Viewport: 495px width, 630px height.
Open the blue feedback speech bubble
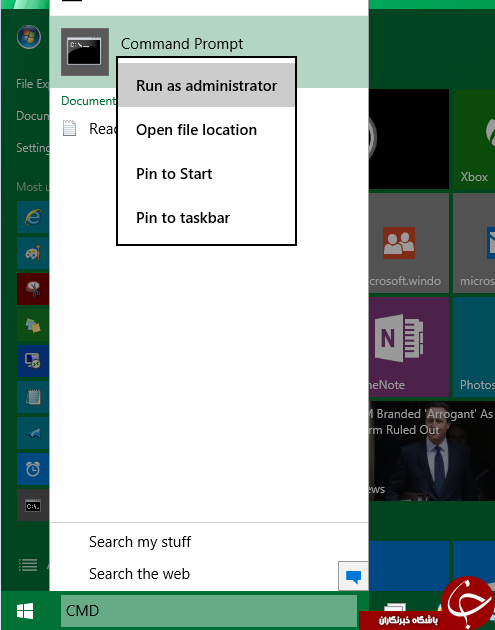point(353,576)
